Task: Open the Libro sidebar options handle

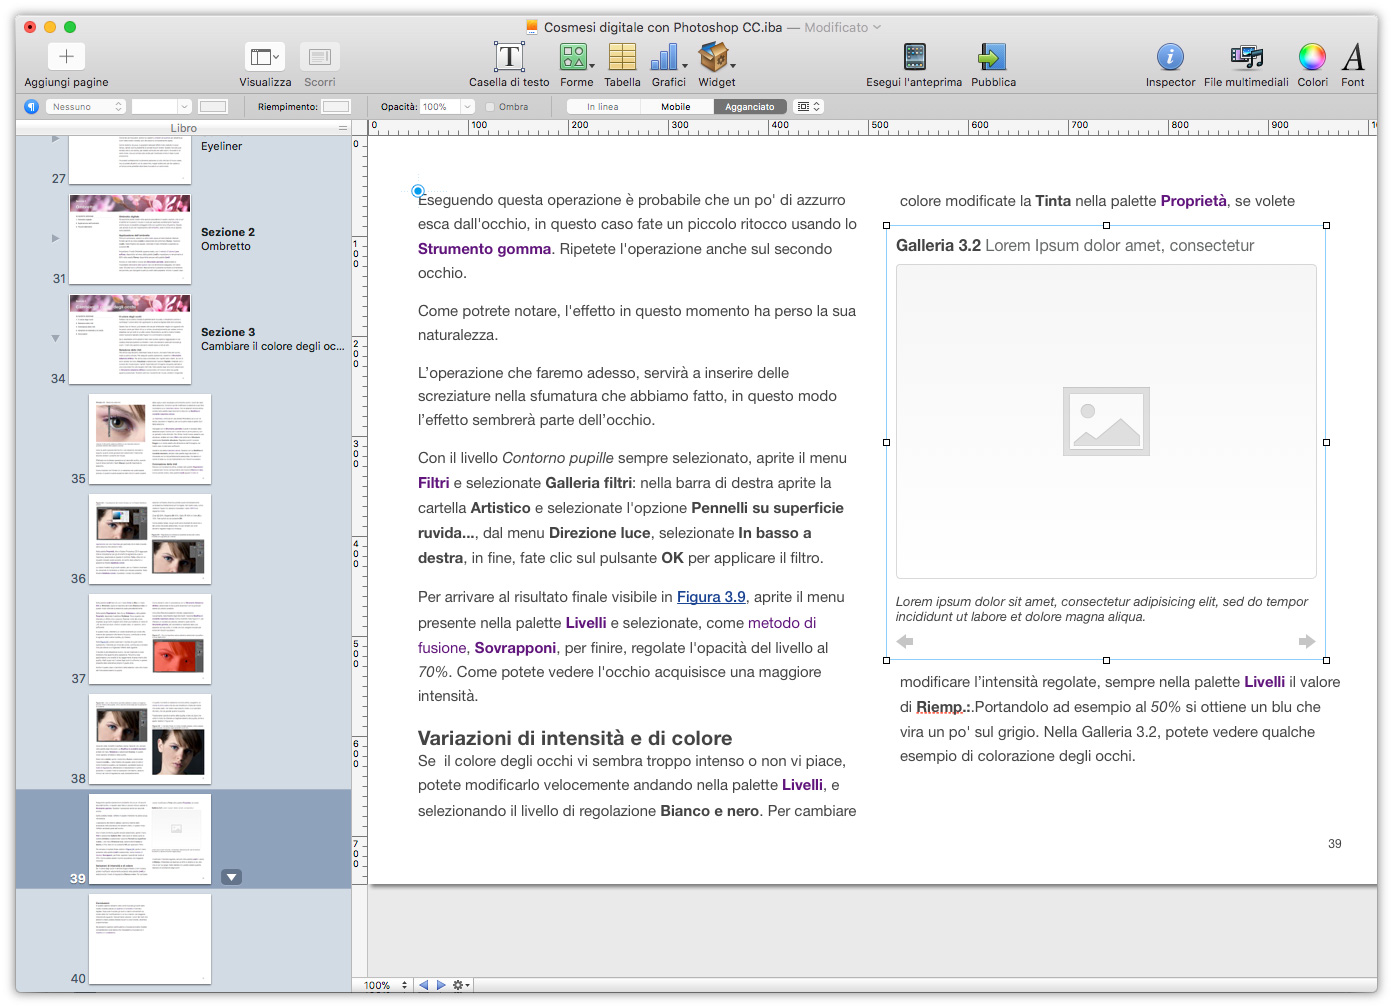Action: tap(343, 128)
